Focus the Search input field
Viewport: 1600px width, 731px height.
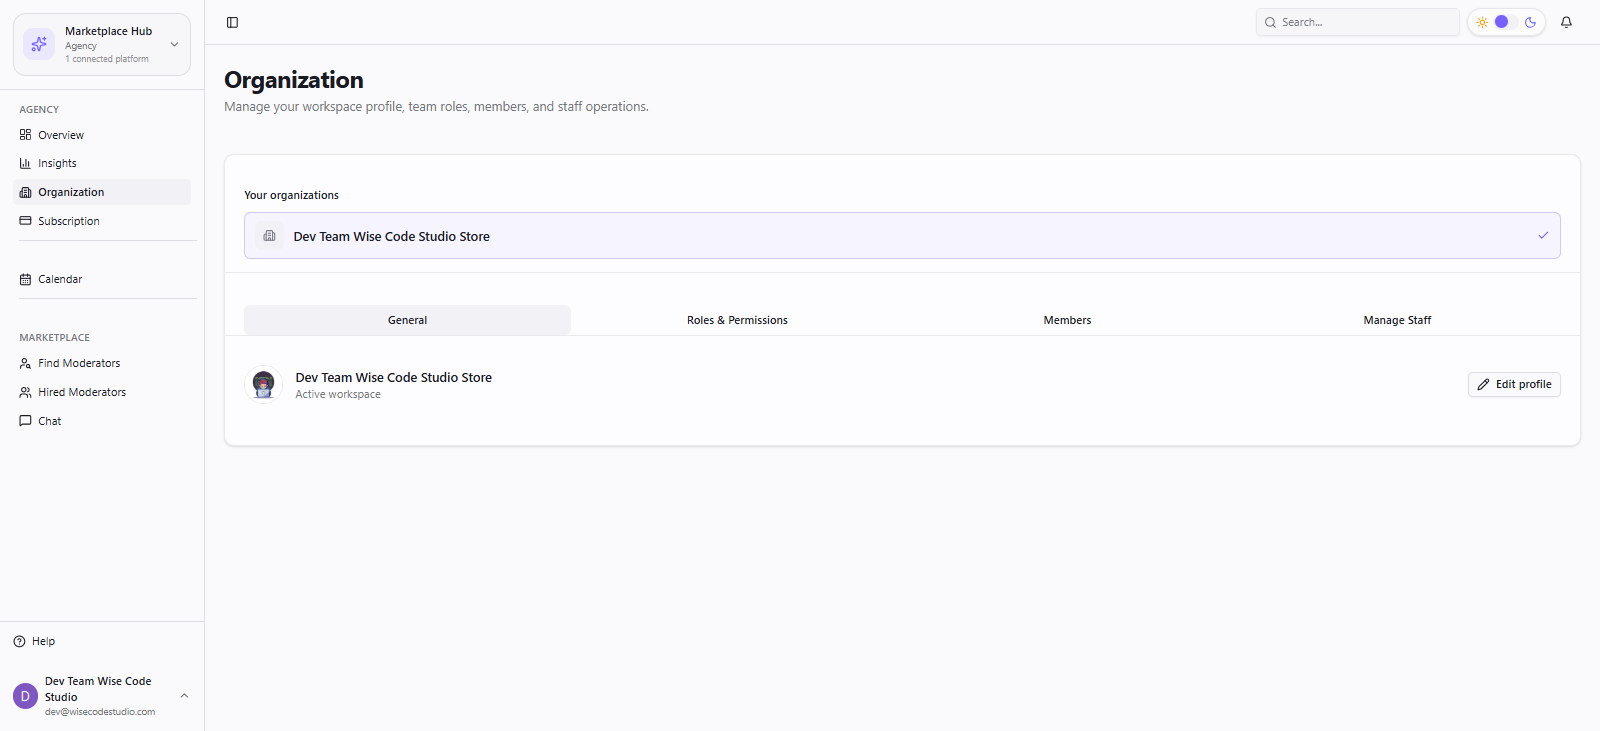point(1358,22)
